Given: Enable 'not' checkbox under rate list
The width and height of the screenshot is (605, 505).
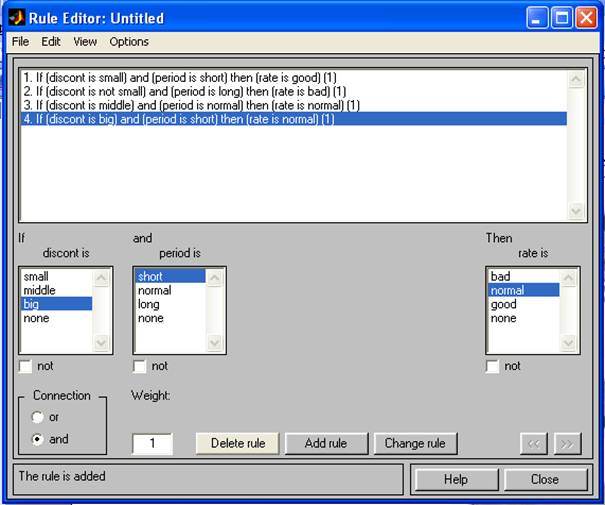Looking at the screenshot, I should [x=493, y=366].
